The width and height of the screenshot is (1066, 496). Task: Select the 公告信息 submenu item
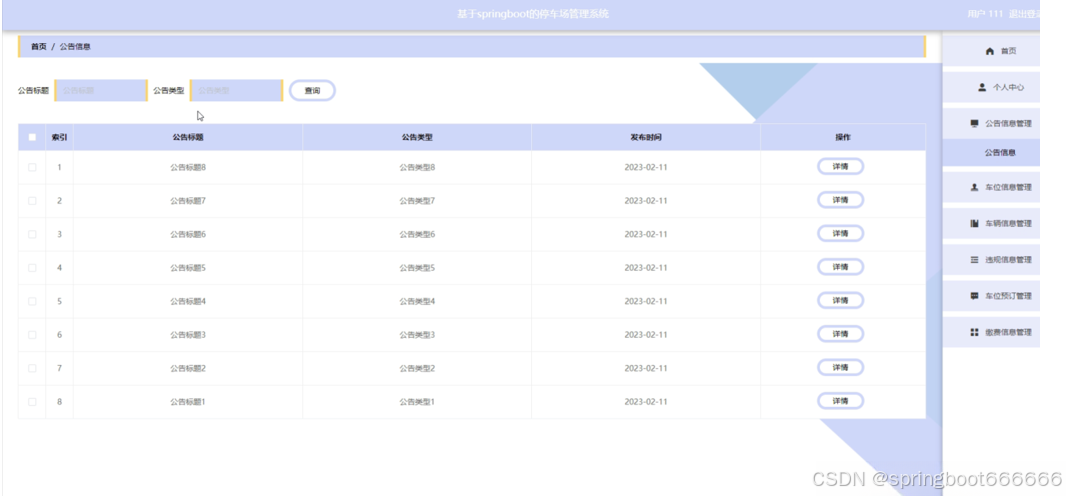click(x=991, y=153)
